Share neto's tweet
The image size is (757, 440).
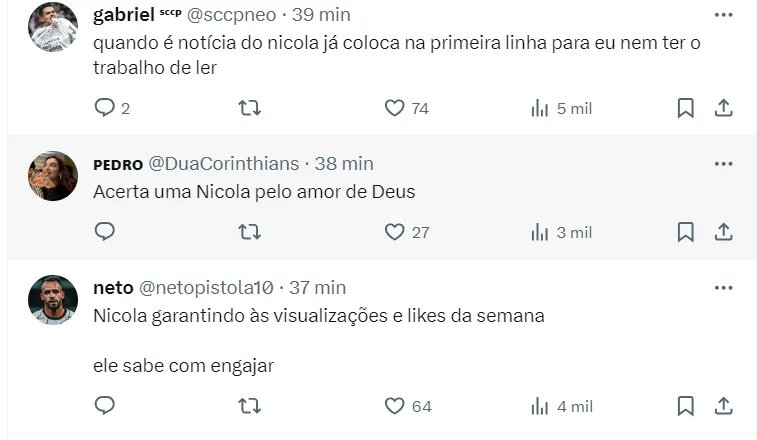pos(724,406)
